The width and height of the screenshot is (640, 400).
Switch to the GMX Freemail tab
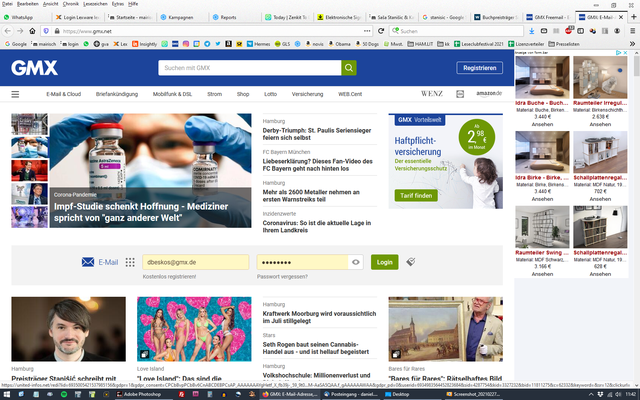point(549,17)
